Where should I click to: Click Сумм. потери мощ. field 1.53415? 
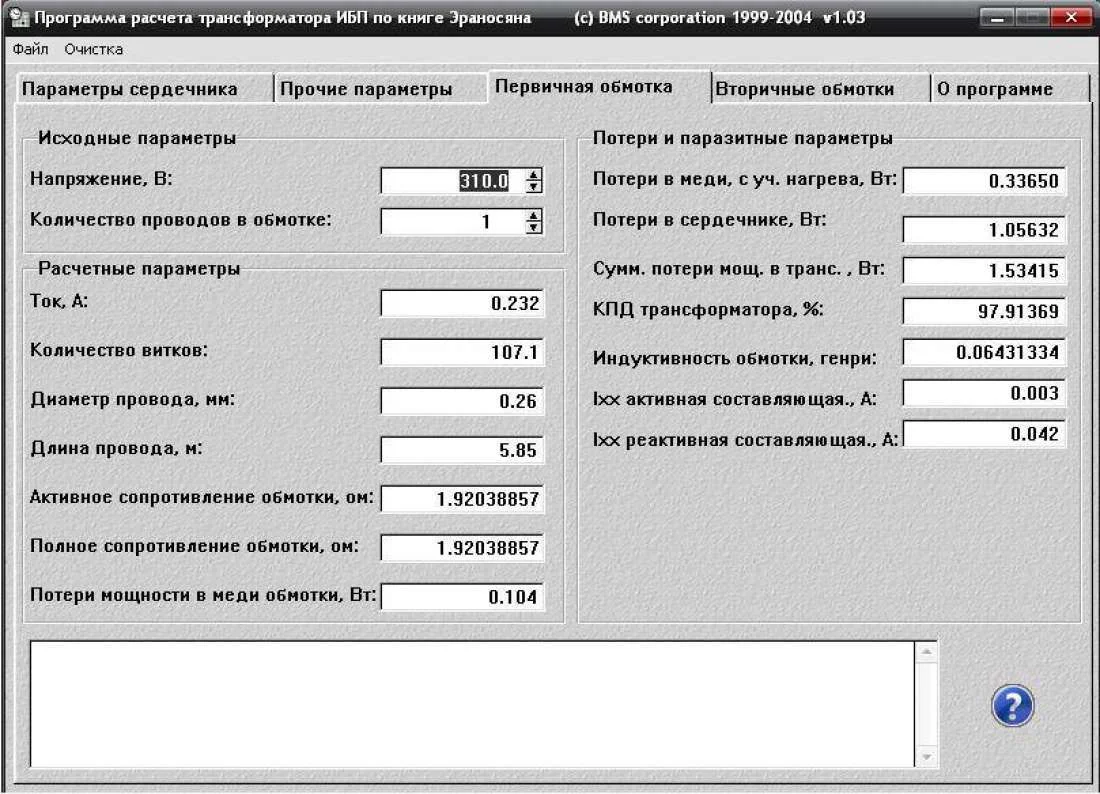click(x=984, y=270)
